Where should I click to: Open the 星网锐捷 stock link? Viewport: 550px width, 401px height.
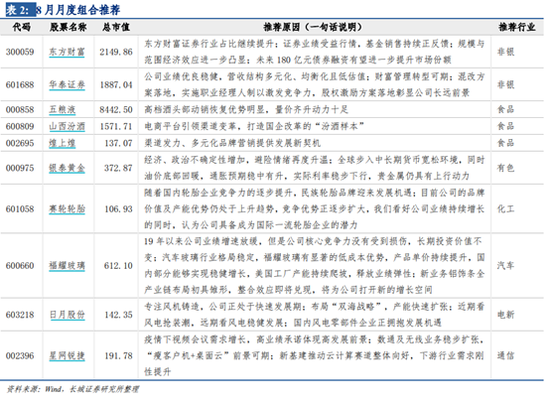click(67, 356)
